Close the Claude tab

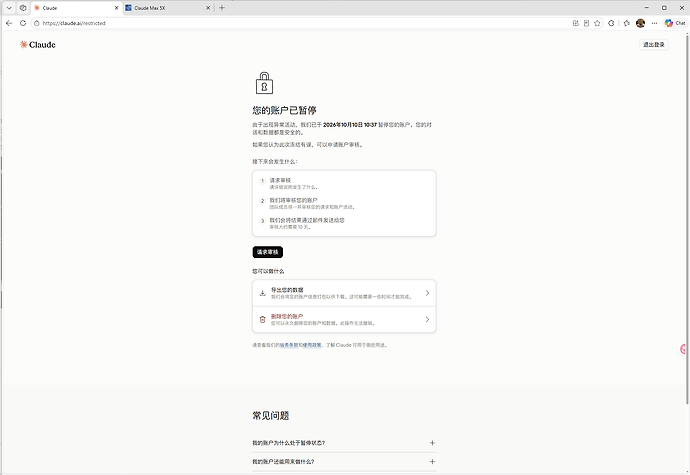(x=116, y=8)
